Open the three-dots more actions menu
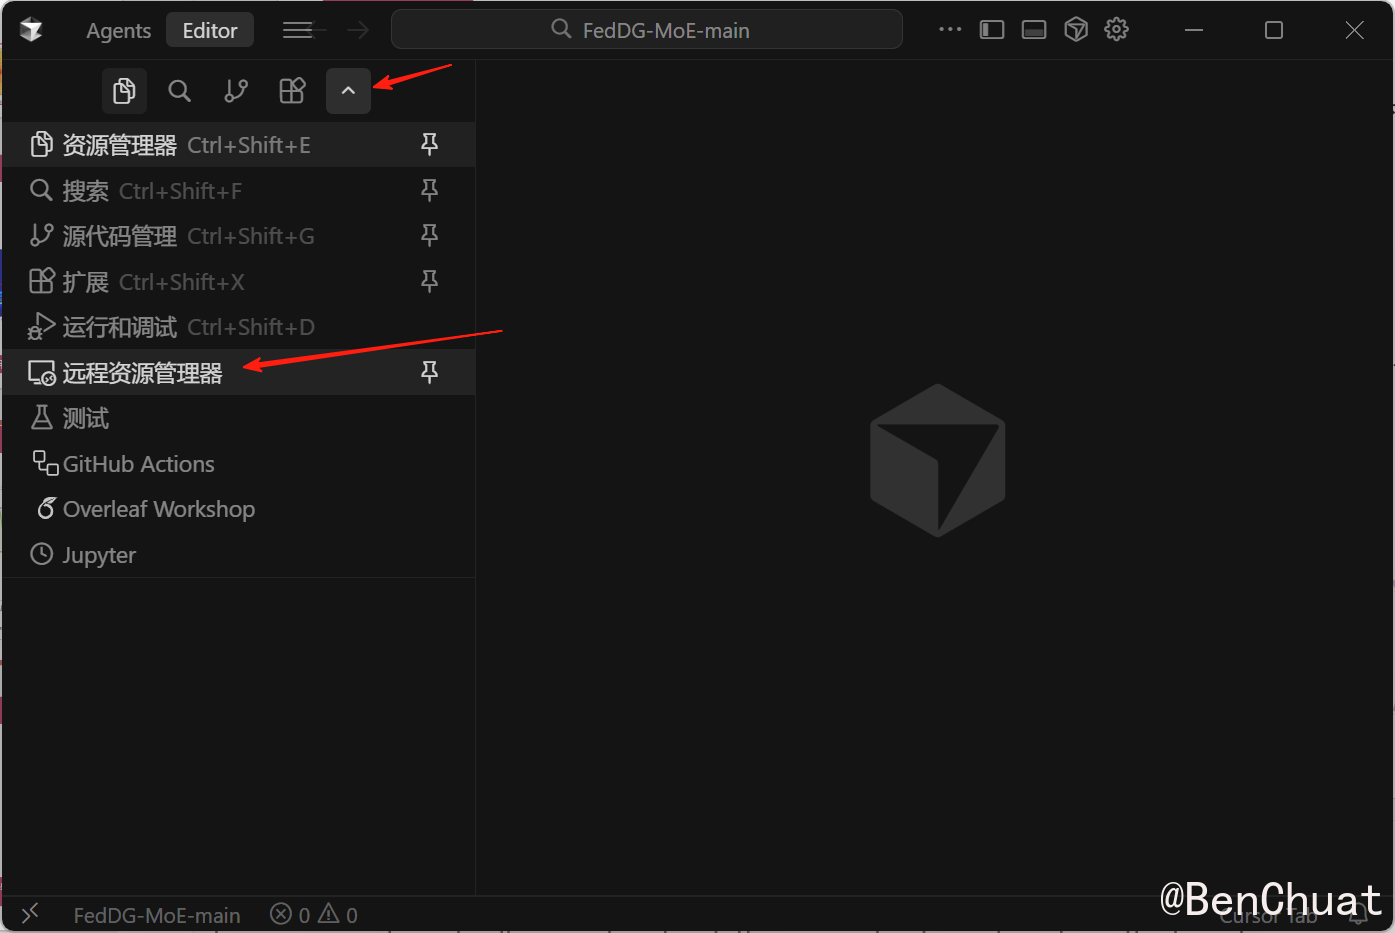Viewport: 1395px width, 933px height. (949, 30)
